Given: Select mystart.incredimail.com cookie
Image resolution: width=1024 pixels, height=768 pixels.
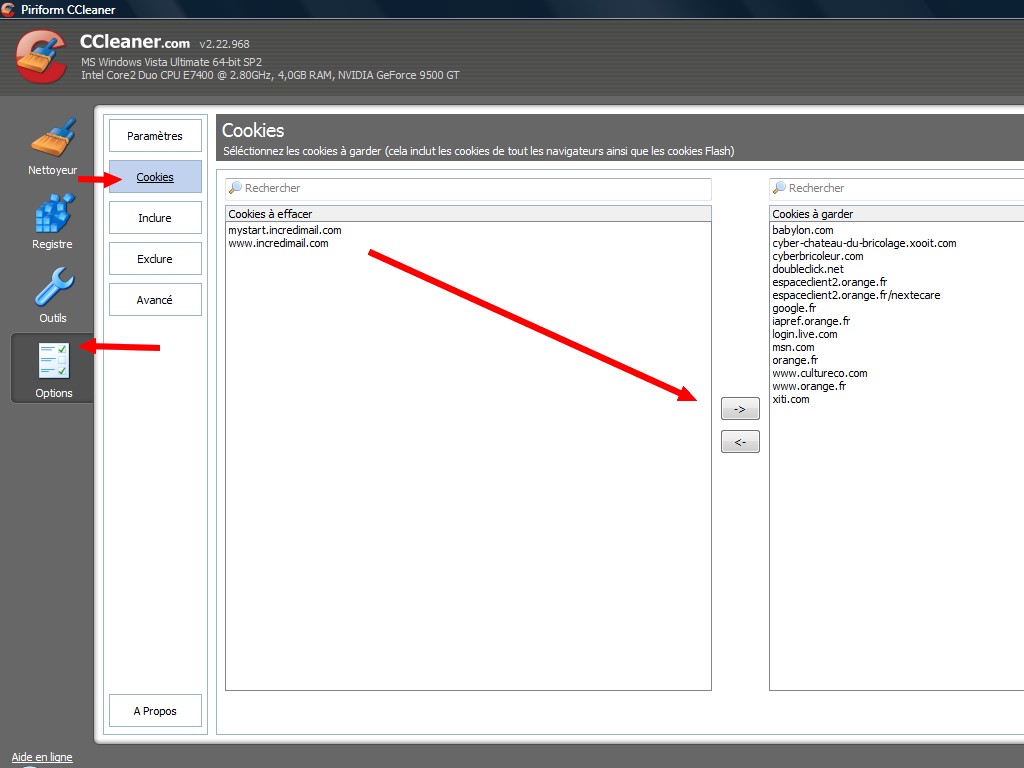Looking at the screenshot, I should [x=285, y=231].
